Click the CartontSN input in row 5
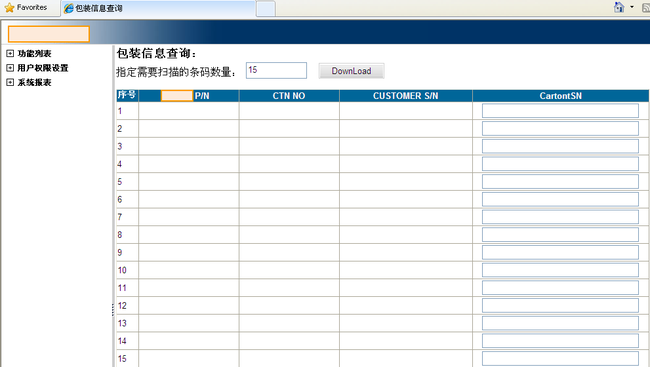Screen dimensions: 650x367 coord(560,182)
